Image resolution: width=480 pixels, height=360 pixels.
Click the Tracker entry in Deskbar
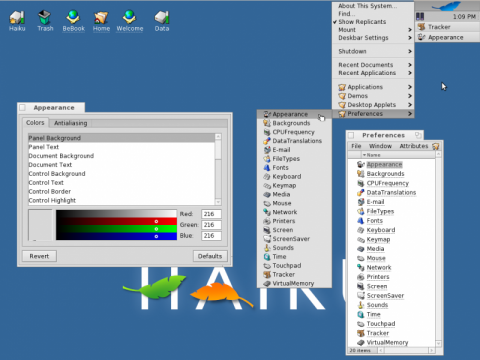pyautogui.click(x=447, y=27)
